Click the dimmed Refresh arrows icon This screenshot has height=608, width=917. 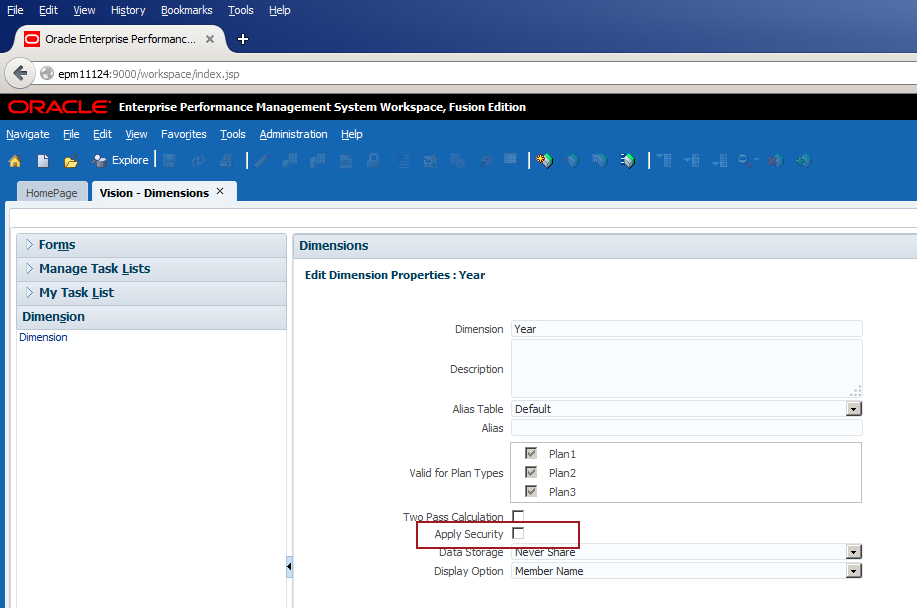point(198,161)
